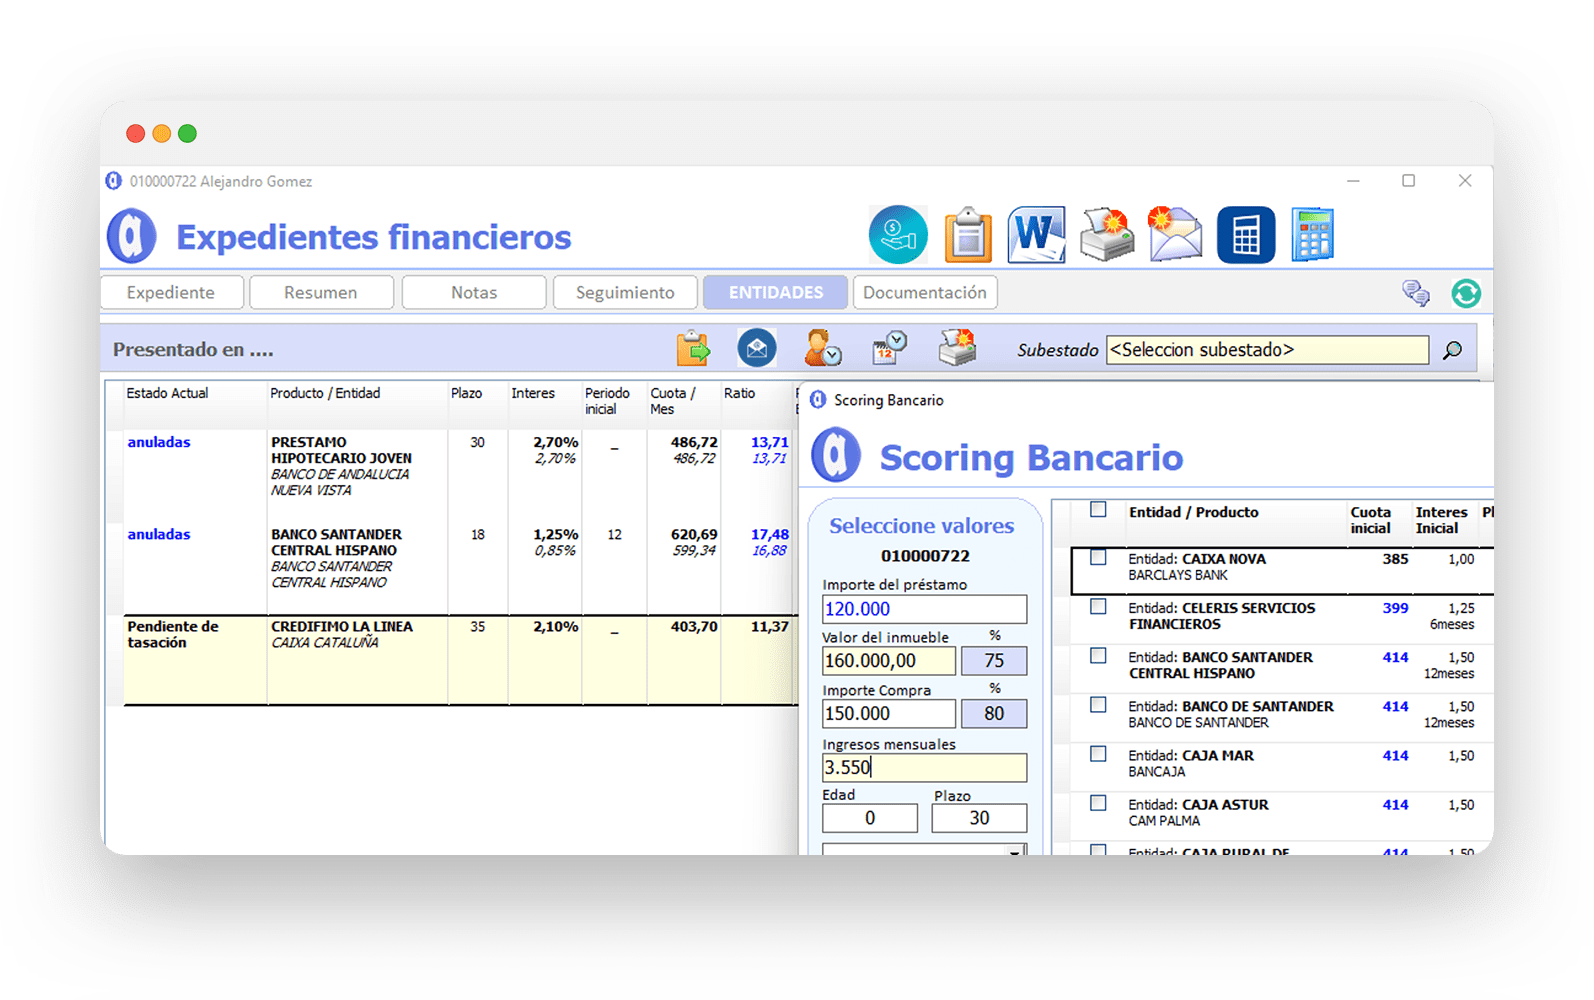This screenshot has width=1594, height=1000.
Task: Click the red macOS close dot
Action: [x=135, y=133]
